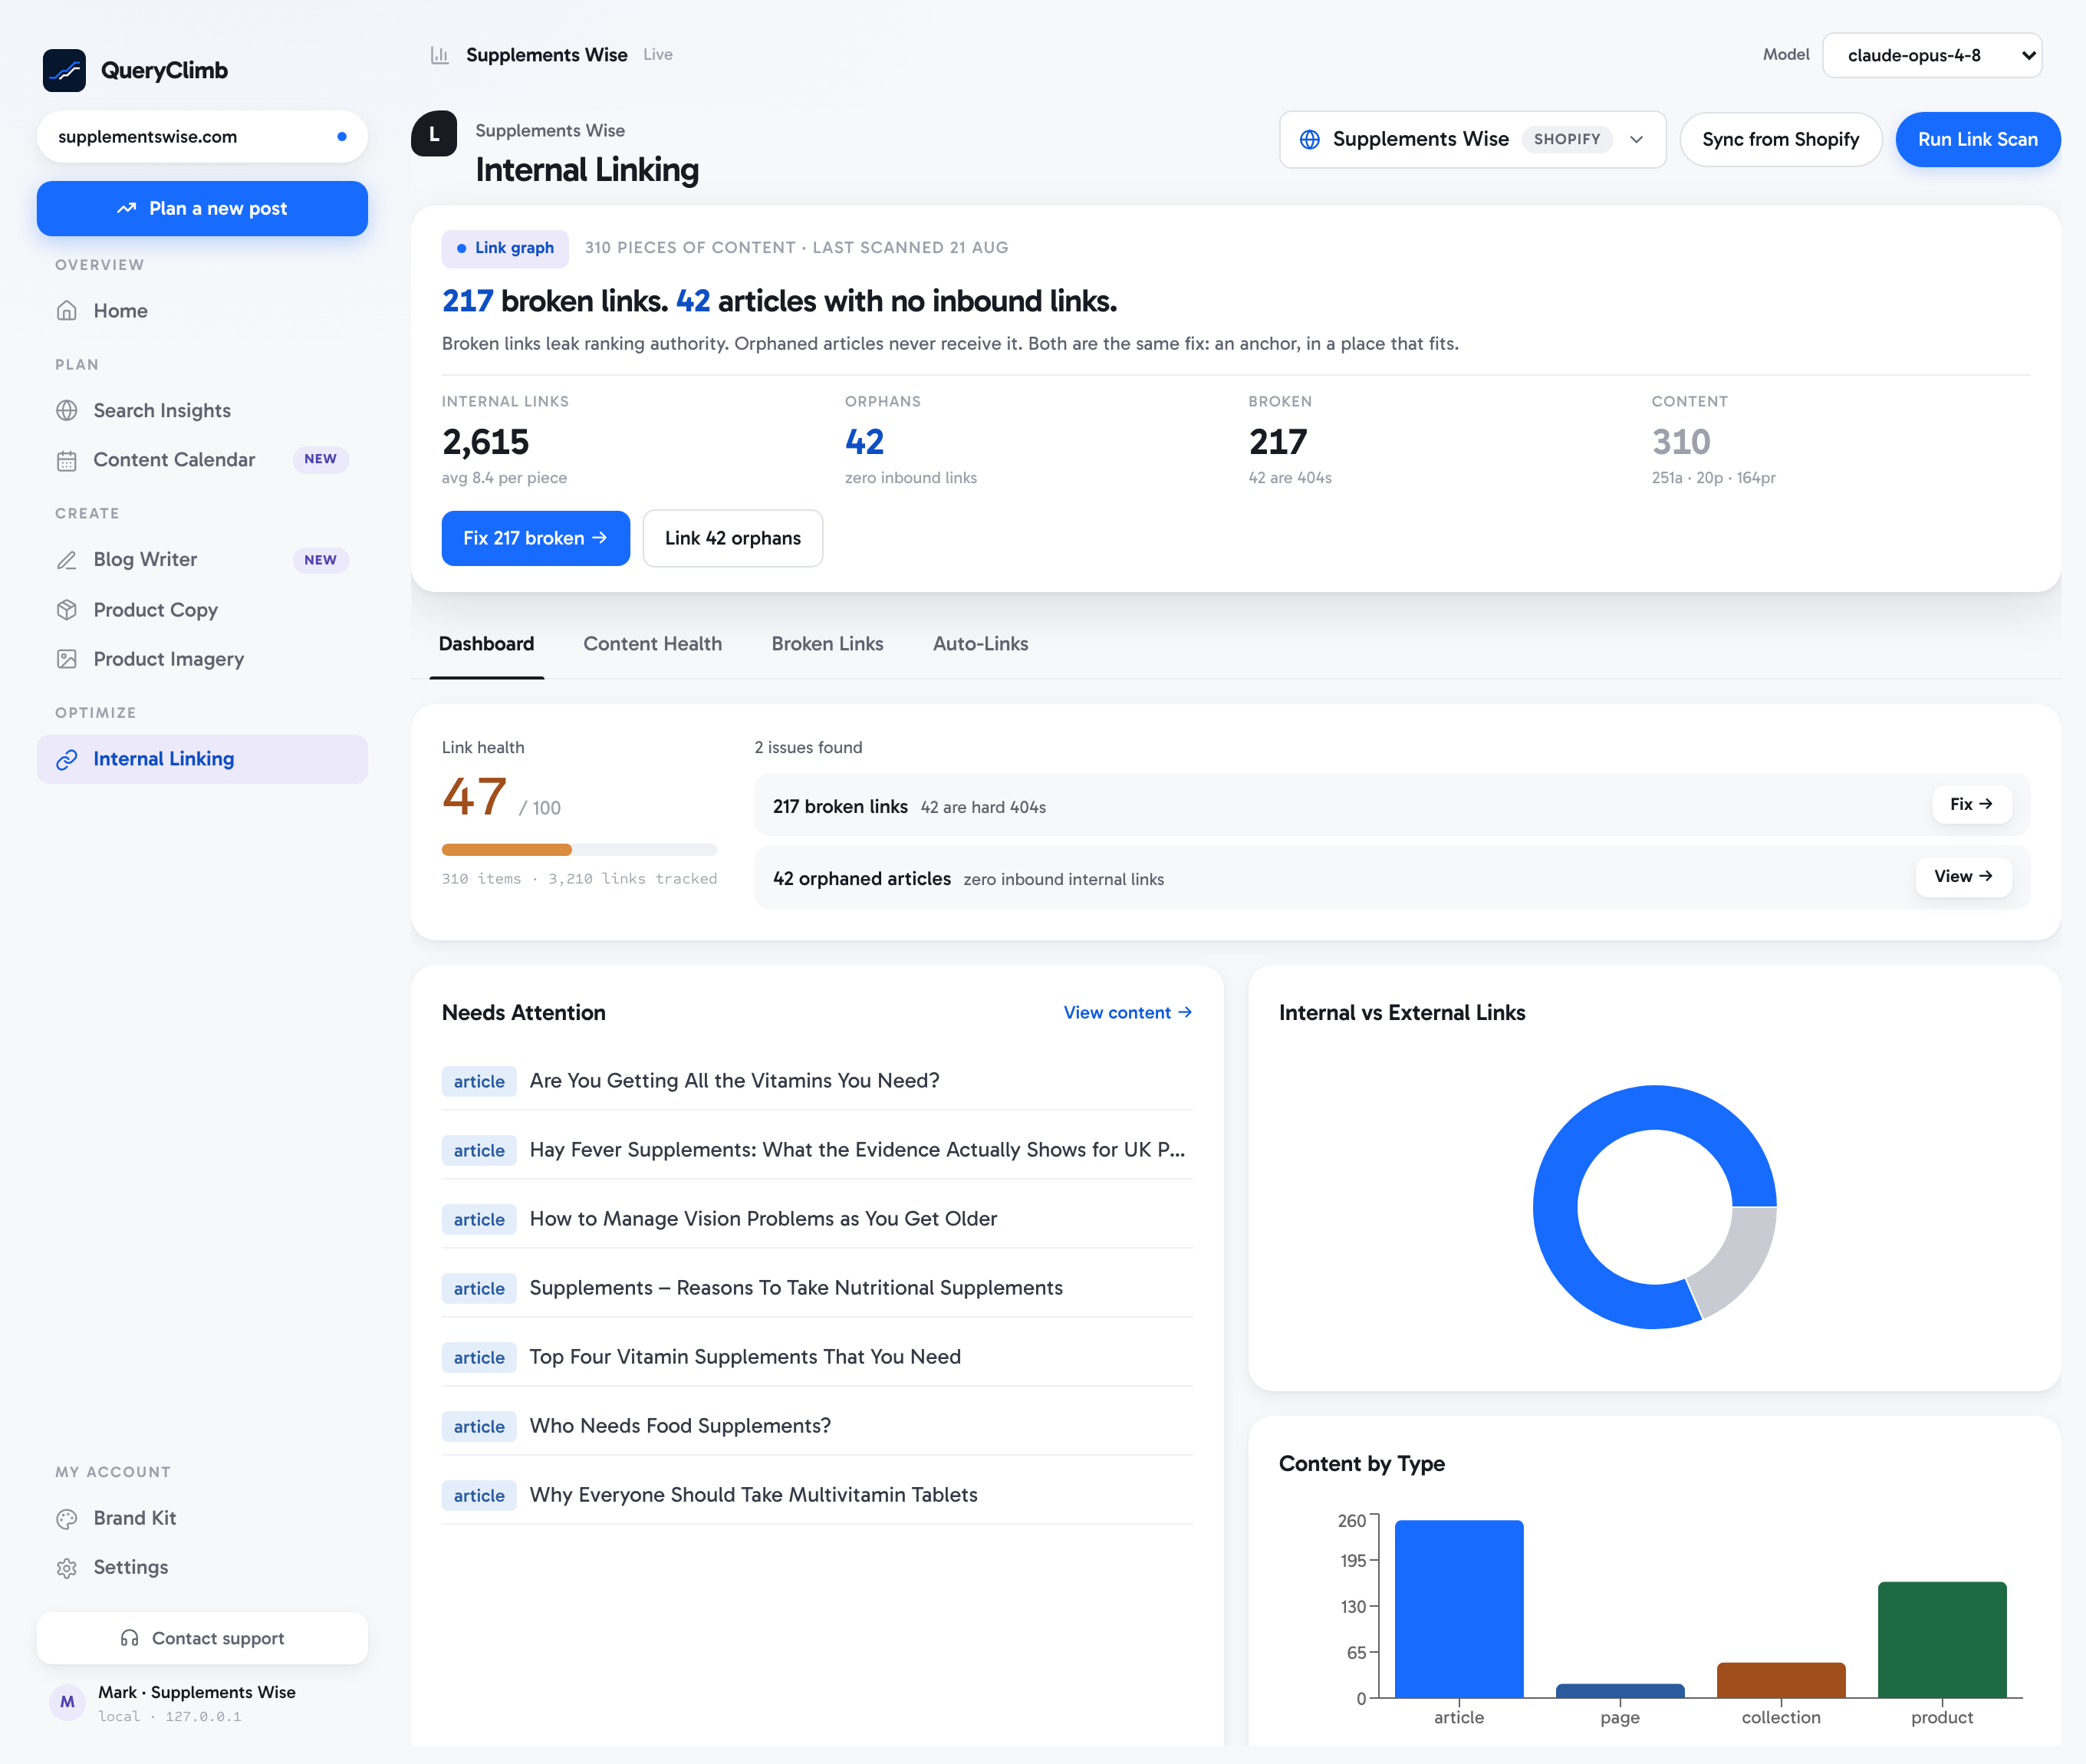This screenshot has width=2086, height=1764.
Task: Click Run Link Scan button
Action: point(1977,139)
